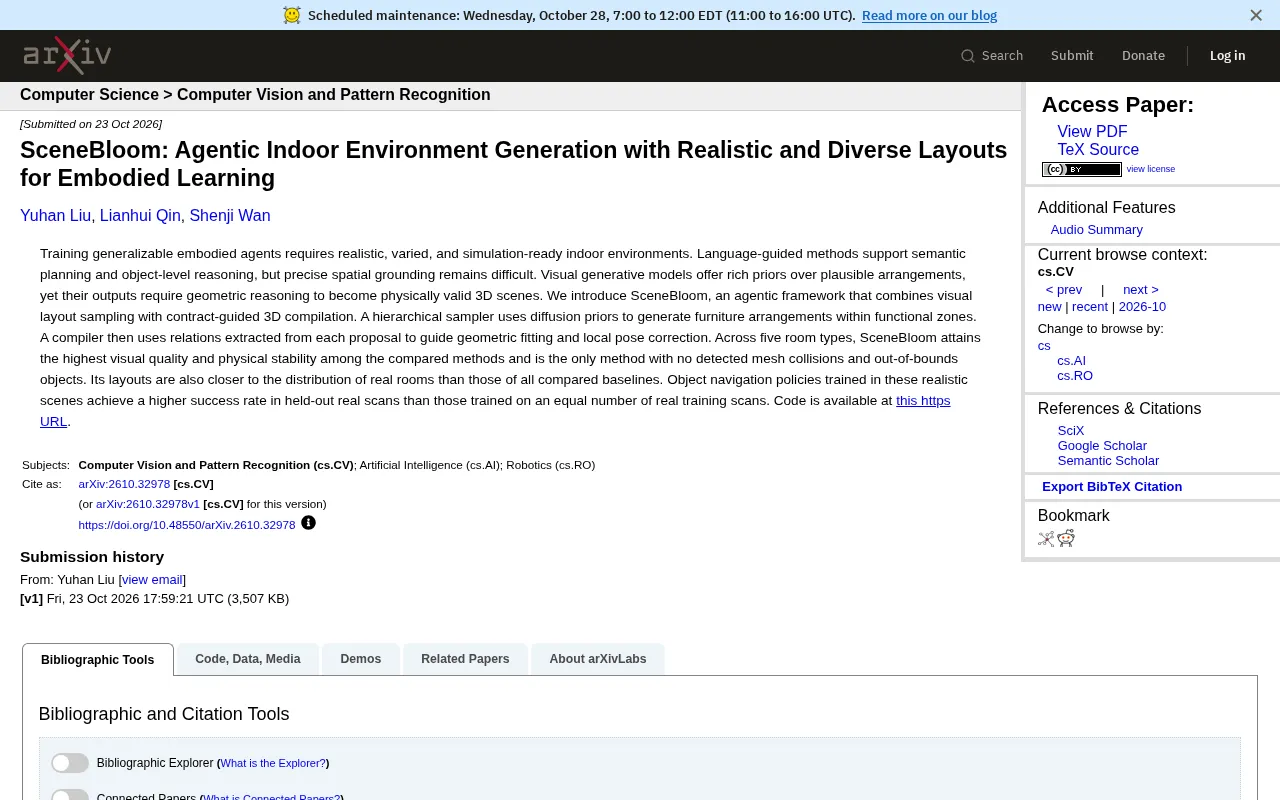Viewport: 1280px width, 800px height.
Task: Select the Related Papers tab
Action: click(465, 659)
